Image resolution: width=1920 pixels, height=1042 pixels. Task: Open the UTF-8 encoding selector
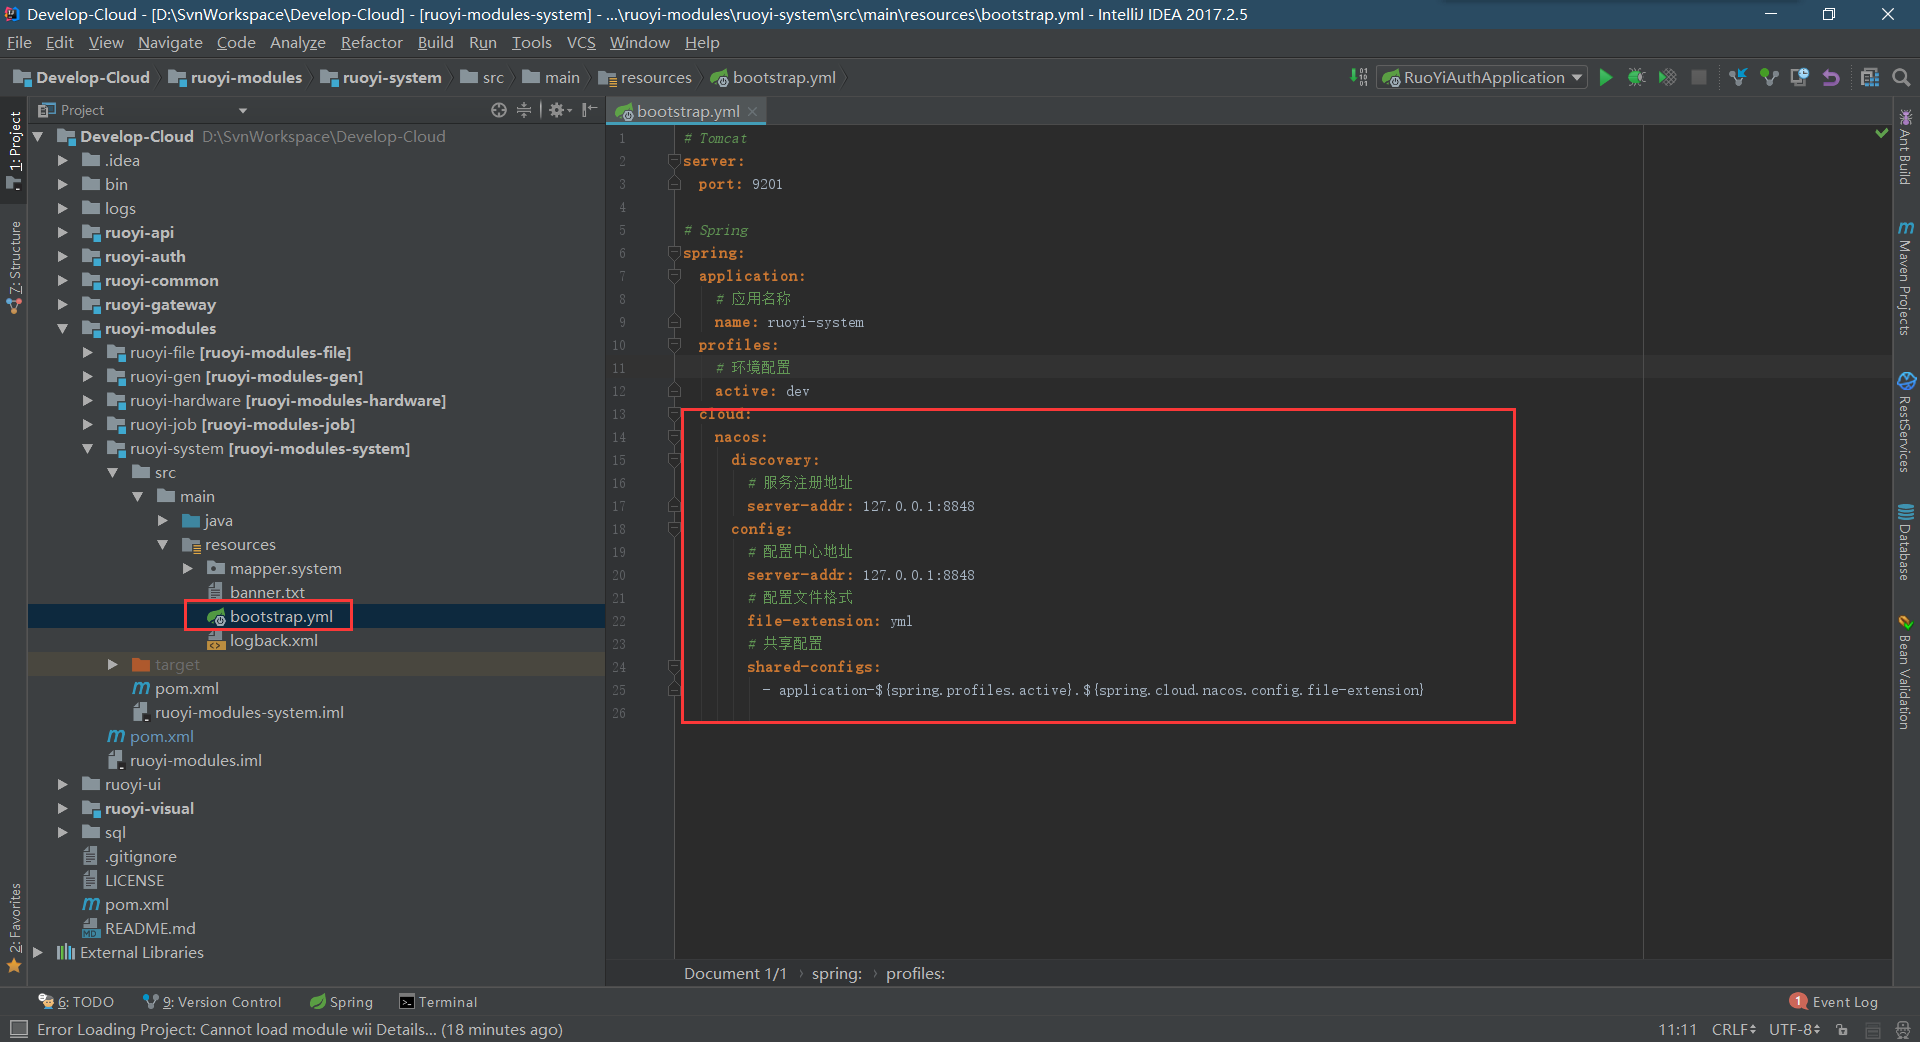pyautogui.click(x=1794, y=1029)
